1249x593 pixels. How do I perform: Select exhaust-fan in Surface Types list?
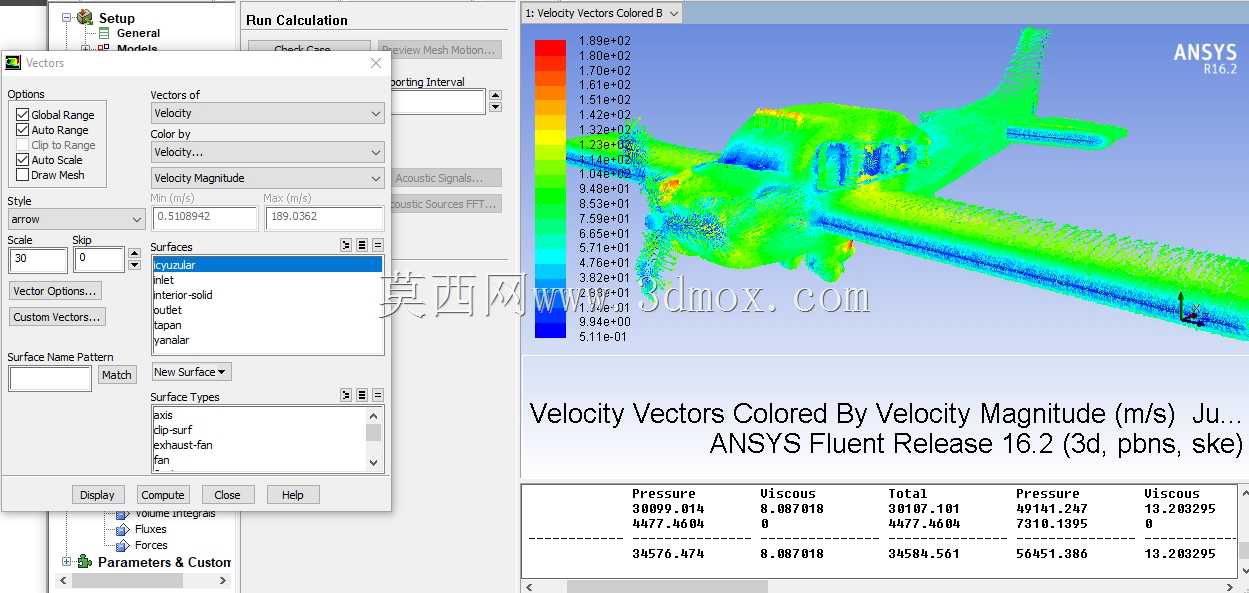click(259, 445)
